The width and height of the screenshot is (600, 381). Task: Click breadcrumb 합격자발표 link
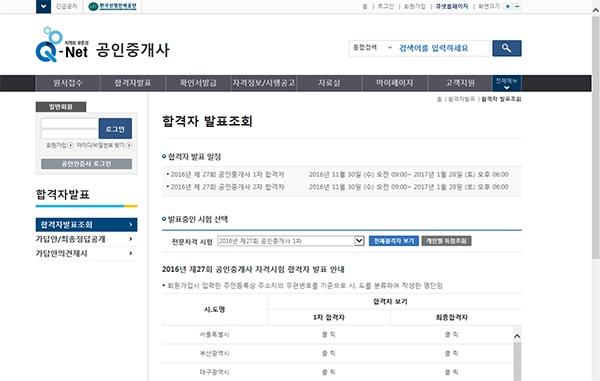coord(461,99)
